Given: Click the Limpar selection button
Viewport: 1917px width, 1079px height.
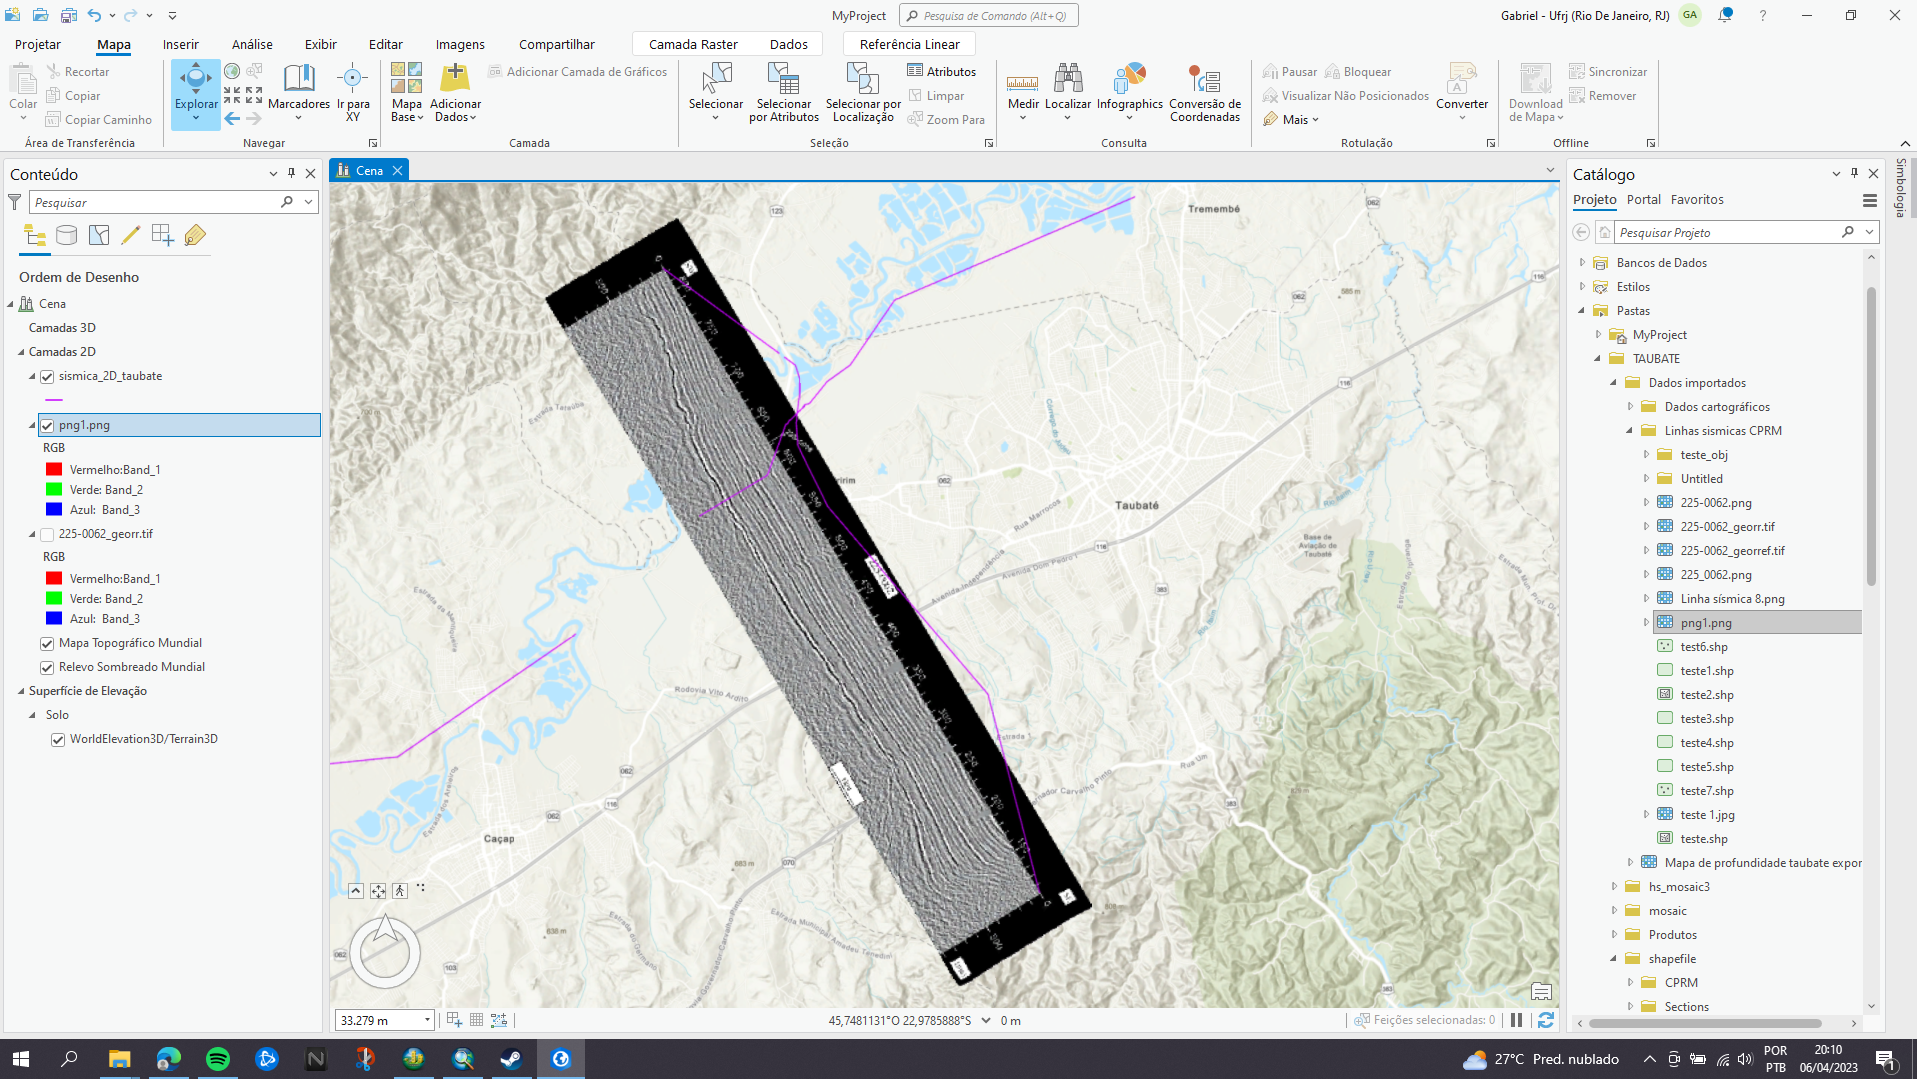Looking at the screenshot, I should 937,95.
